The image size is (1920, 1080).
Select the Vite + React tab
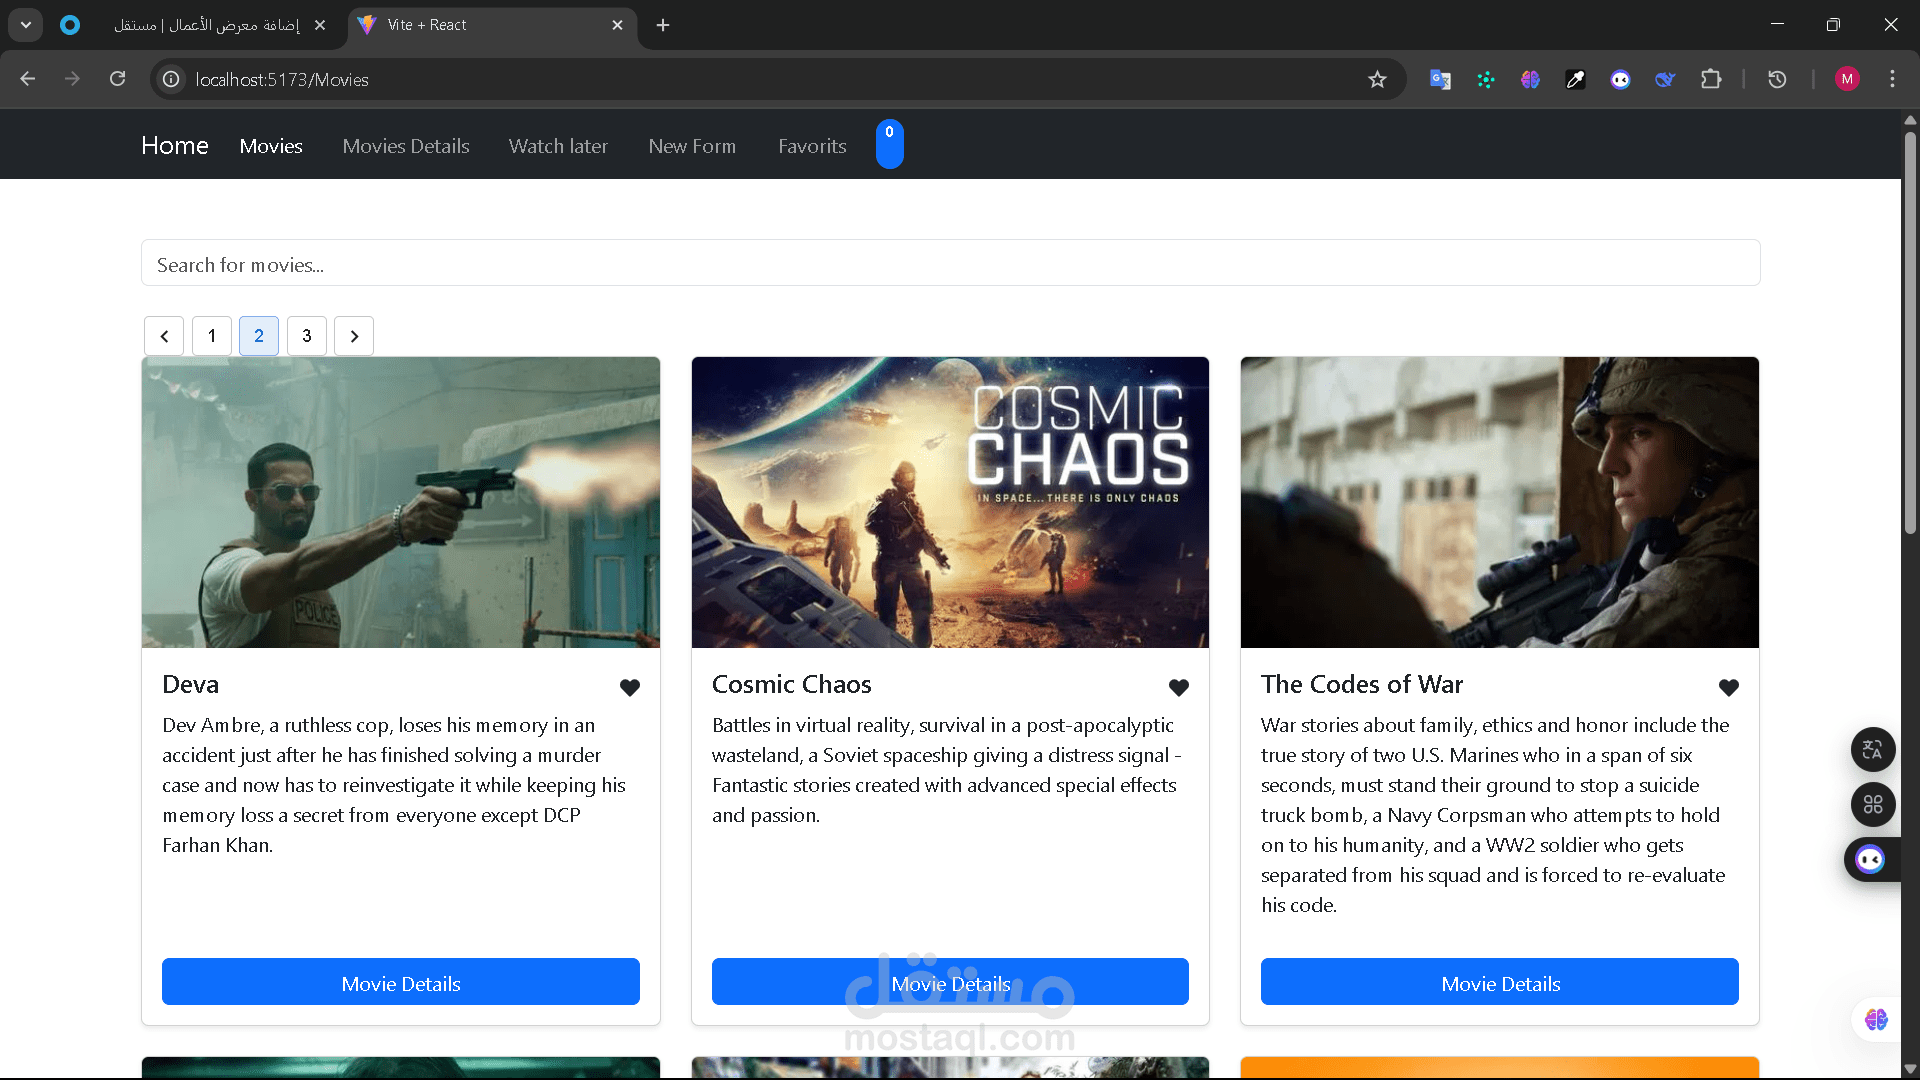tap(490, 25)
